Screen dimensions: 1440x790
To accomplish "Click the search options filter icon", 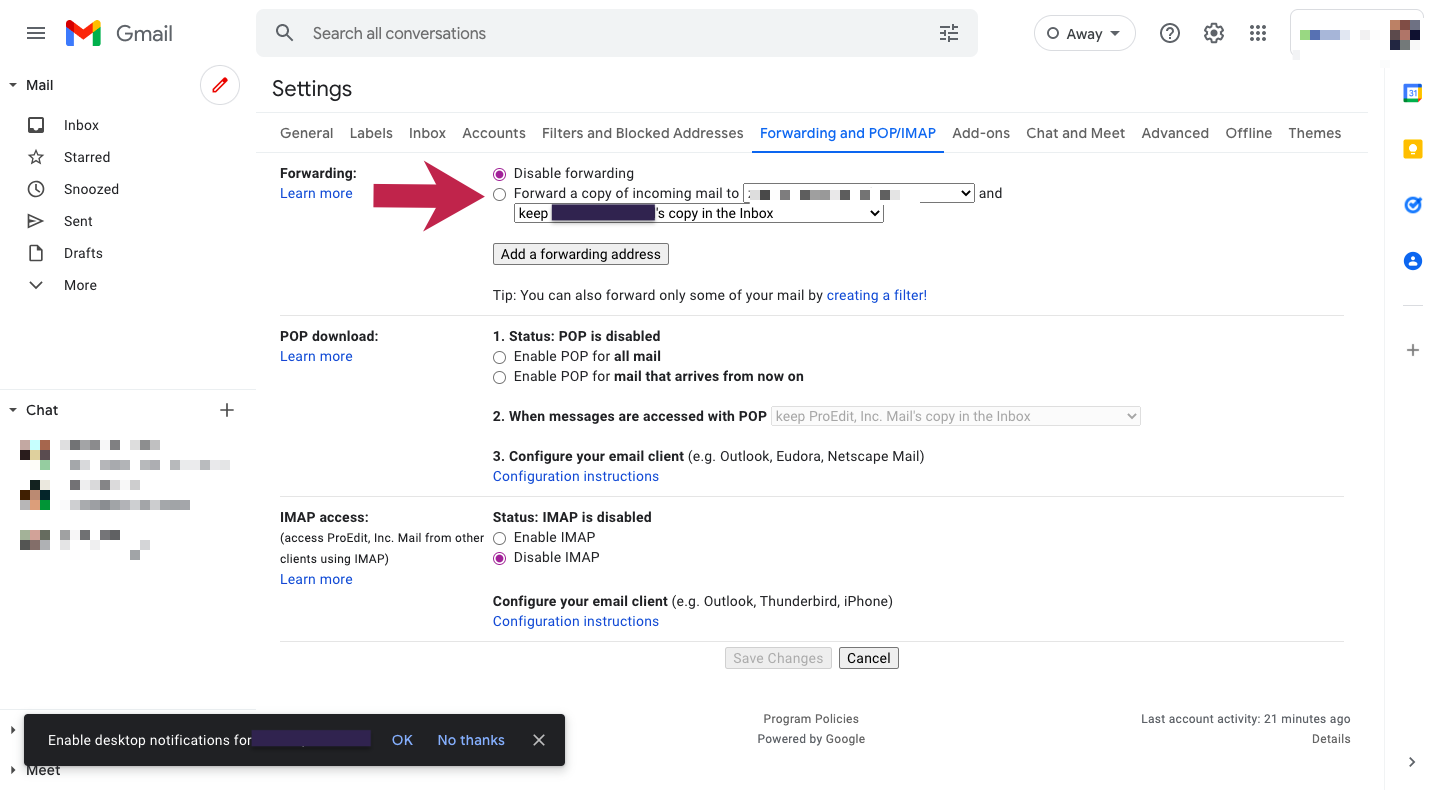I will [x=948, y=33].
